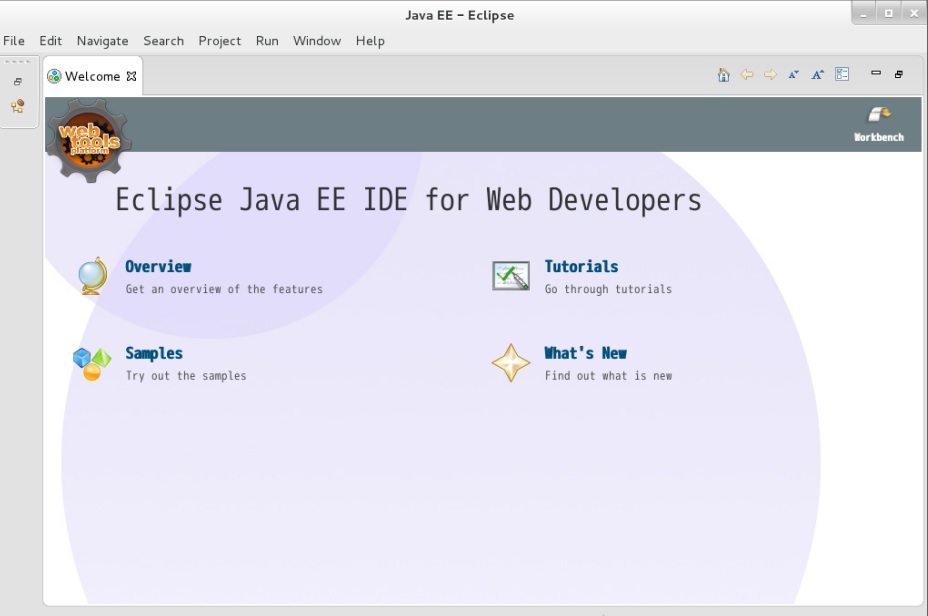Image resolution: width=928 pixels, height=616 pixels.
Task: Open the Window menu
Action: [x=316, y=41]
